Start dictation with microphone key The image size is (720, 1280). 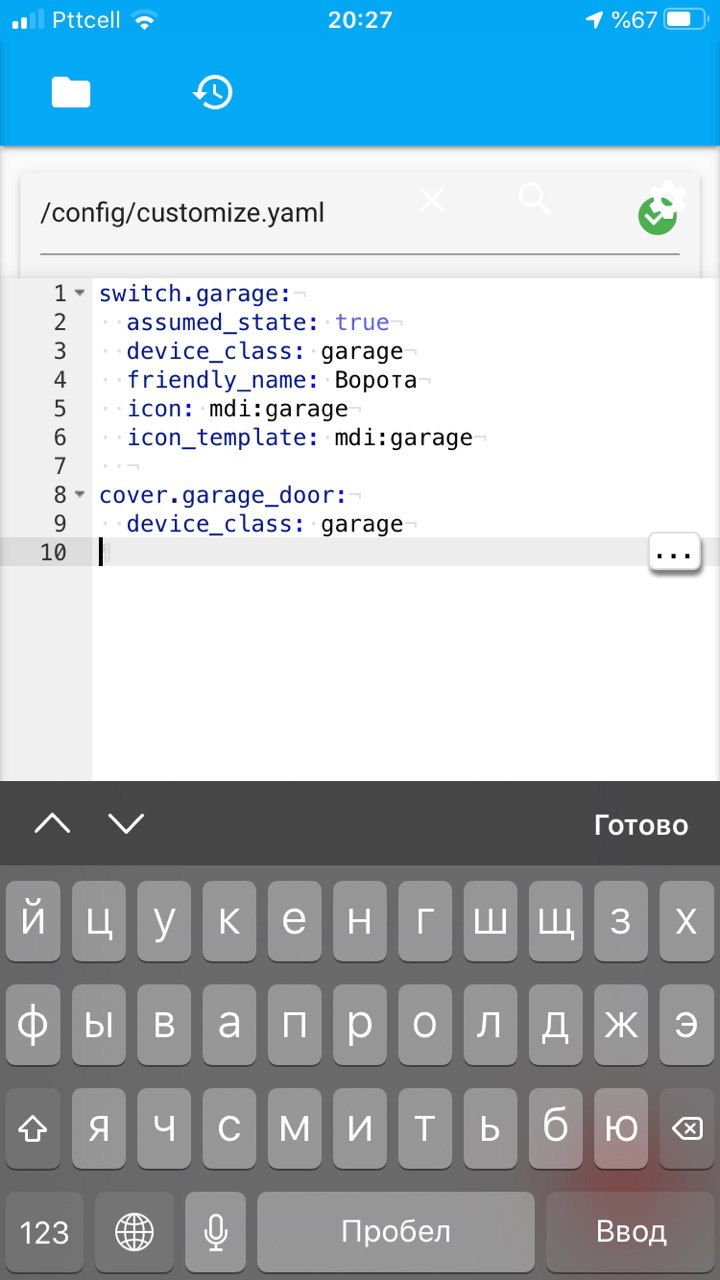pos(215,1232)
